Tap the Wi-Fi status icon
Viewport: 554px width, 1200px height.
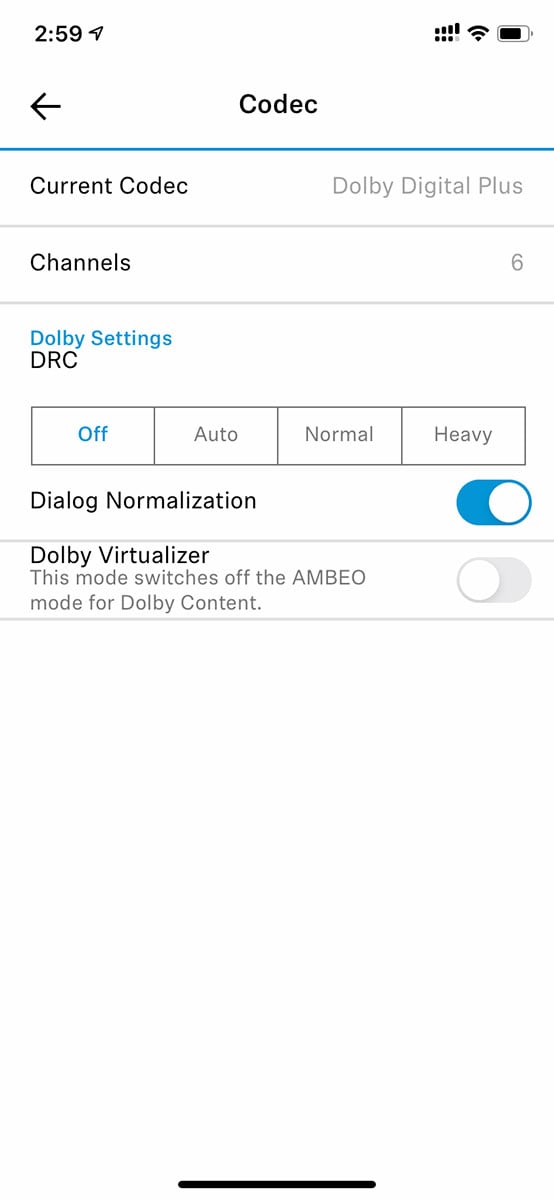click(478, 33)
